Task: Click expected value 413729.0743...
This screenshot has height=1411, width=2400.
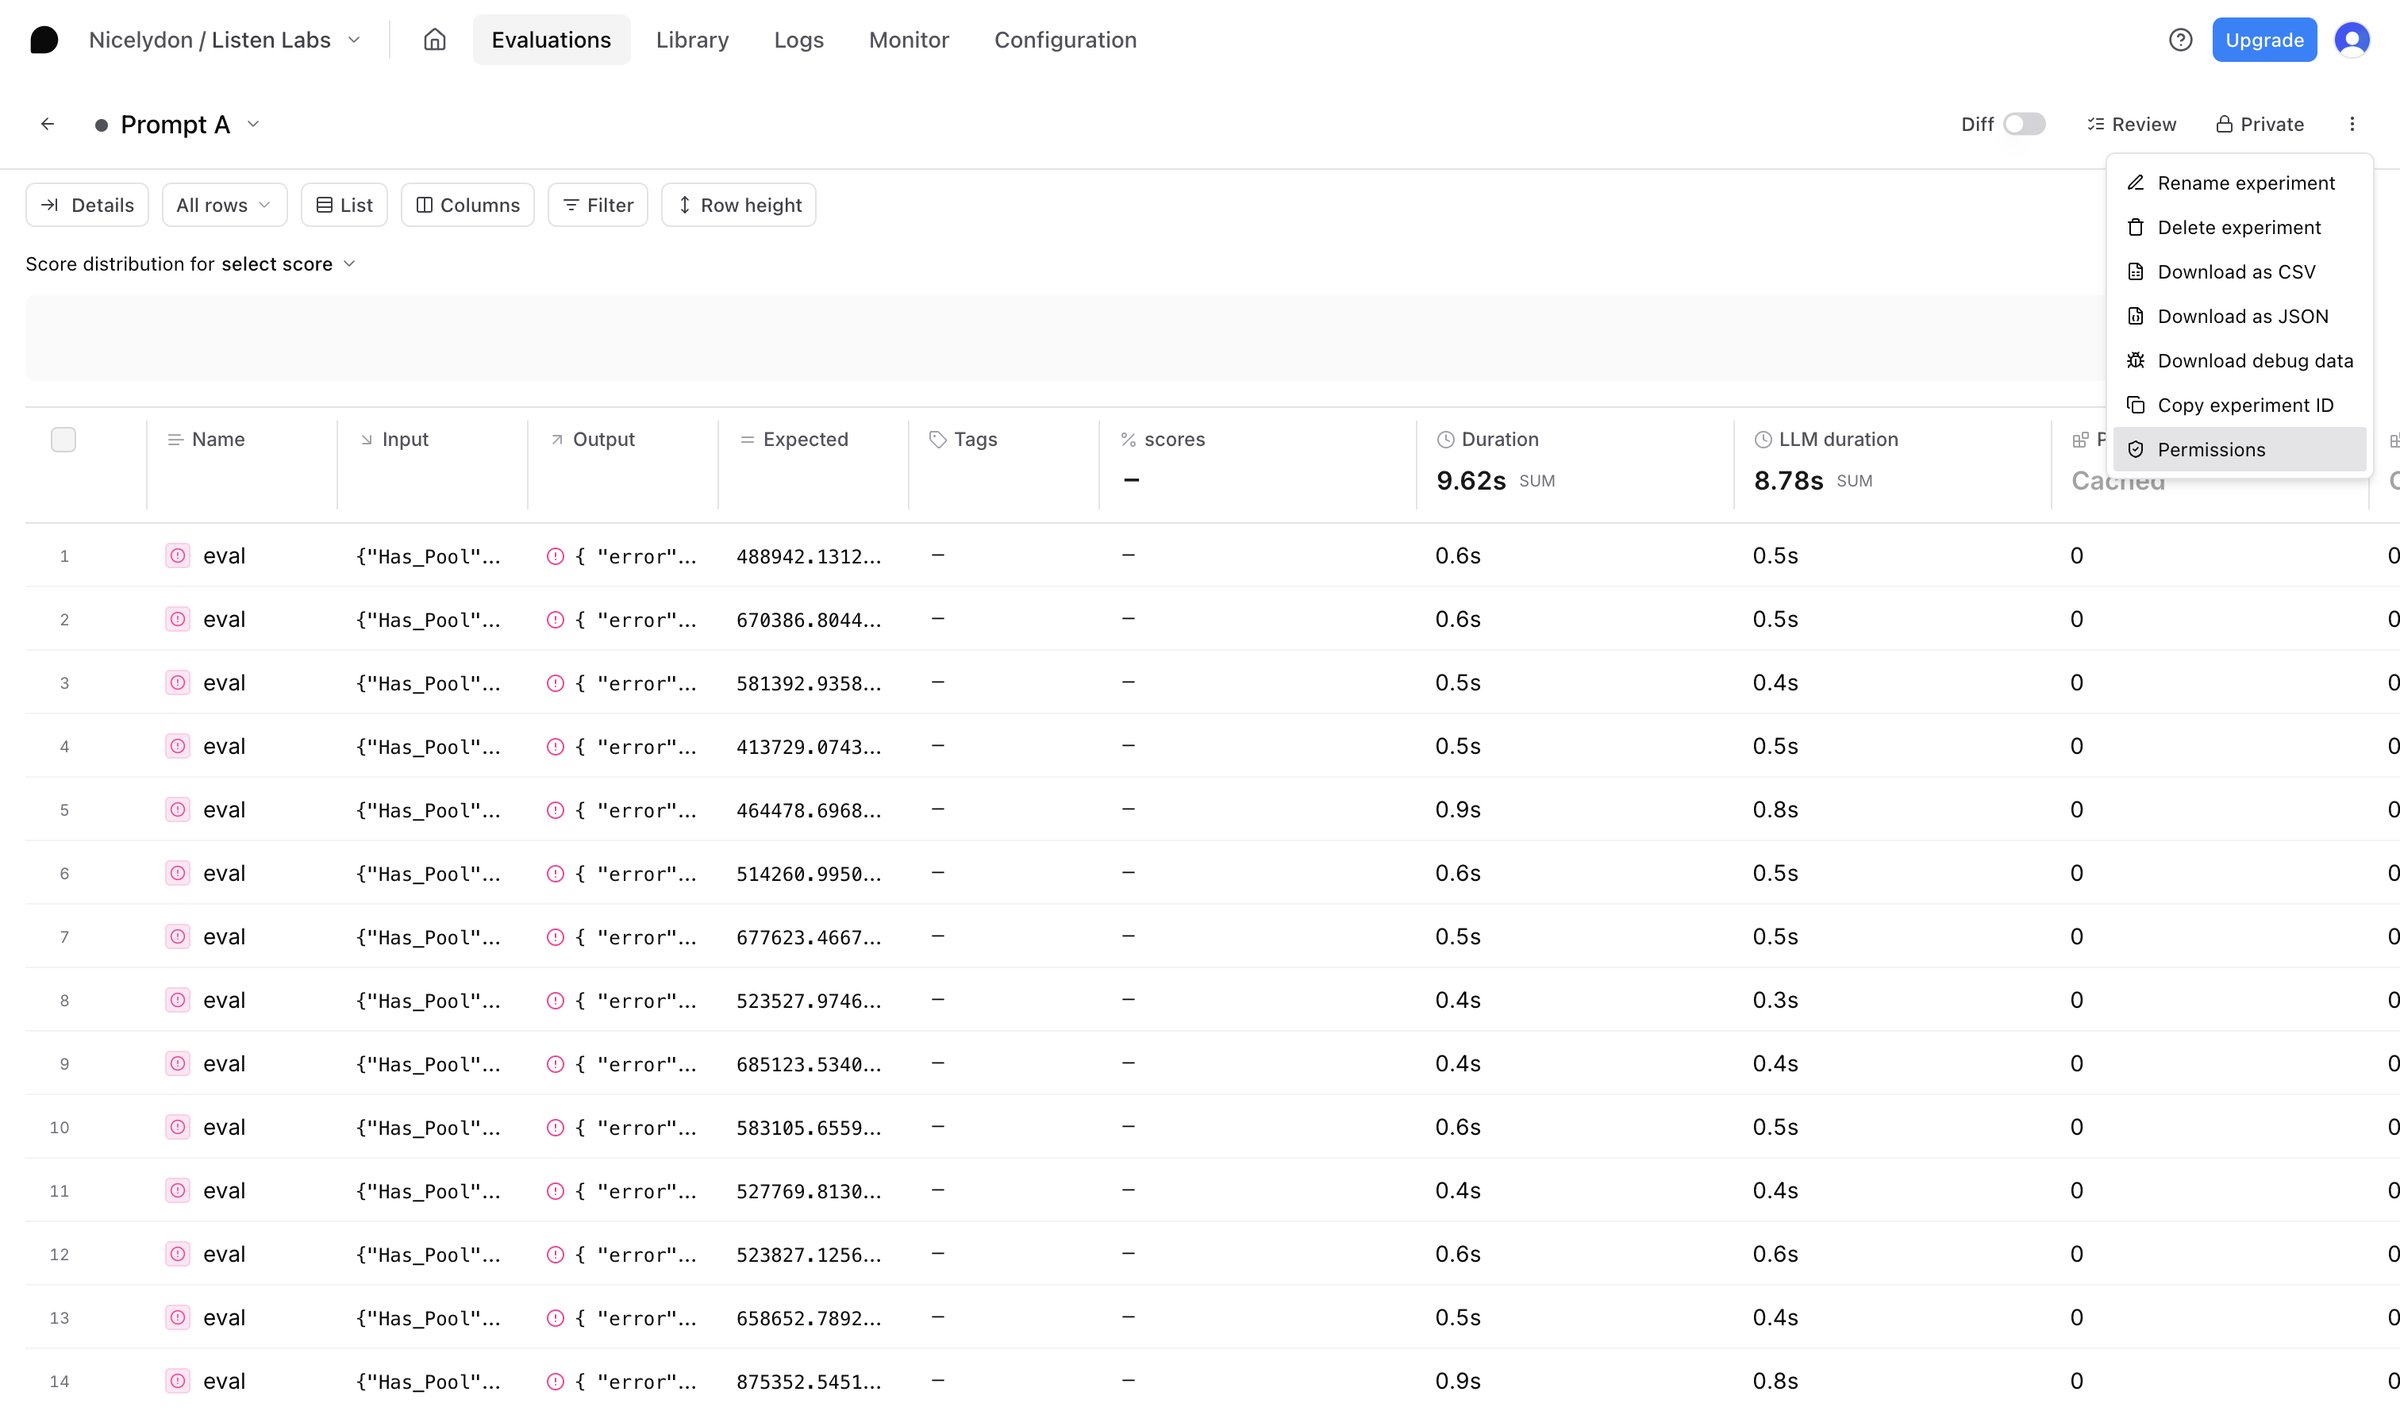Action: coord(809,747)
